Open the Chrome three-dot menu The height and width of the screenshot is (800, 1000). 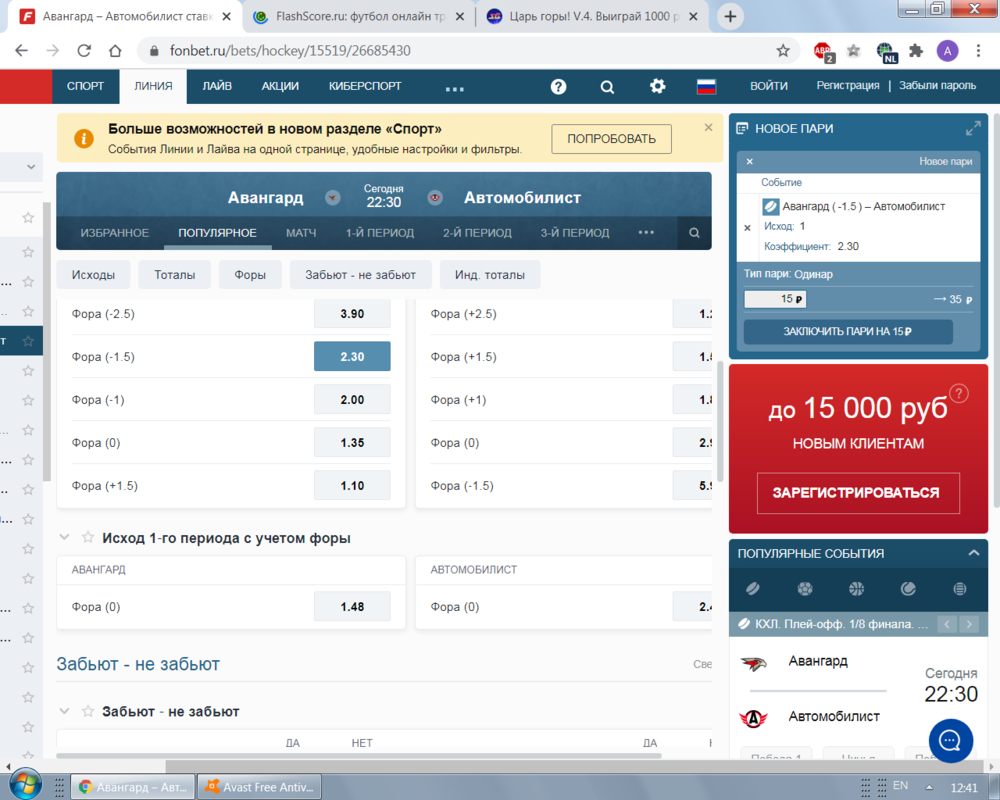coord(978,51)
